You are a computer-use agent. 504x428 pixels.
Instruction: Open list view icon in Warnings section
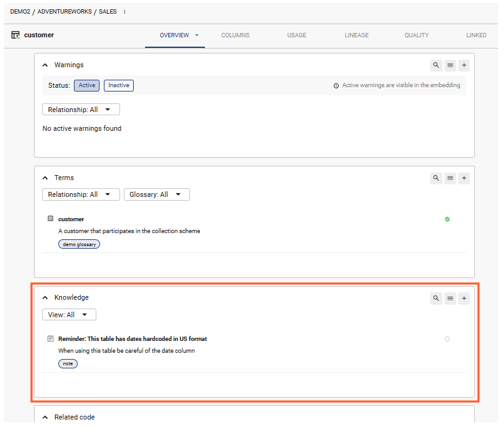click(450, 65)
